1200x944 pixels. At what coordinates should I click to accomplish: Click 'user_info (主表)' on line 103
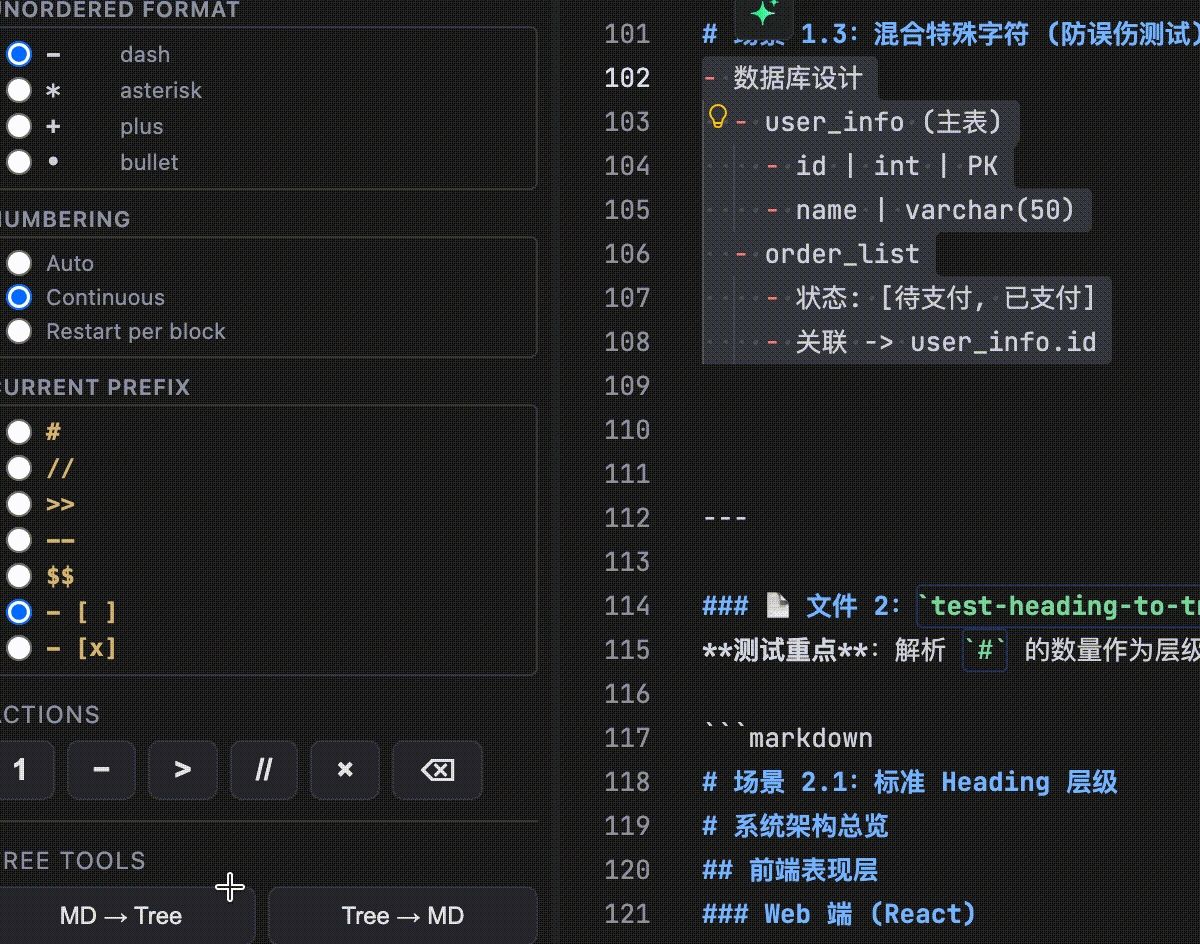[x=883, y=122]
